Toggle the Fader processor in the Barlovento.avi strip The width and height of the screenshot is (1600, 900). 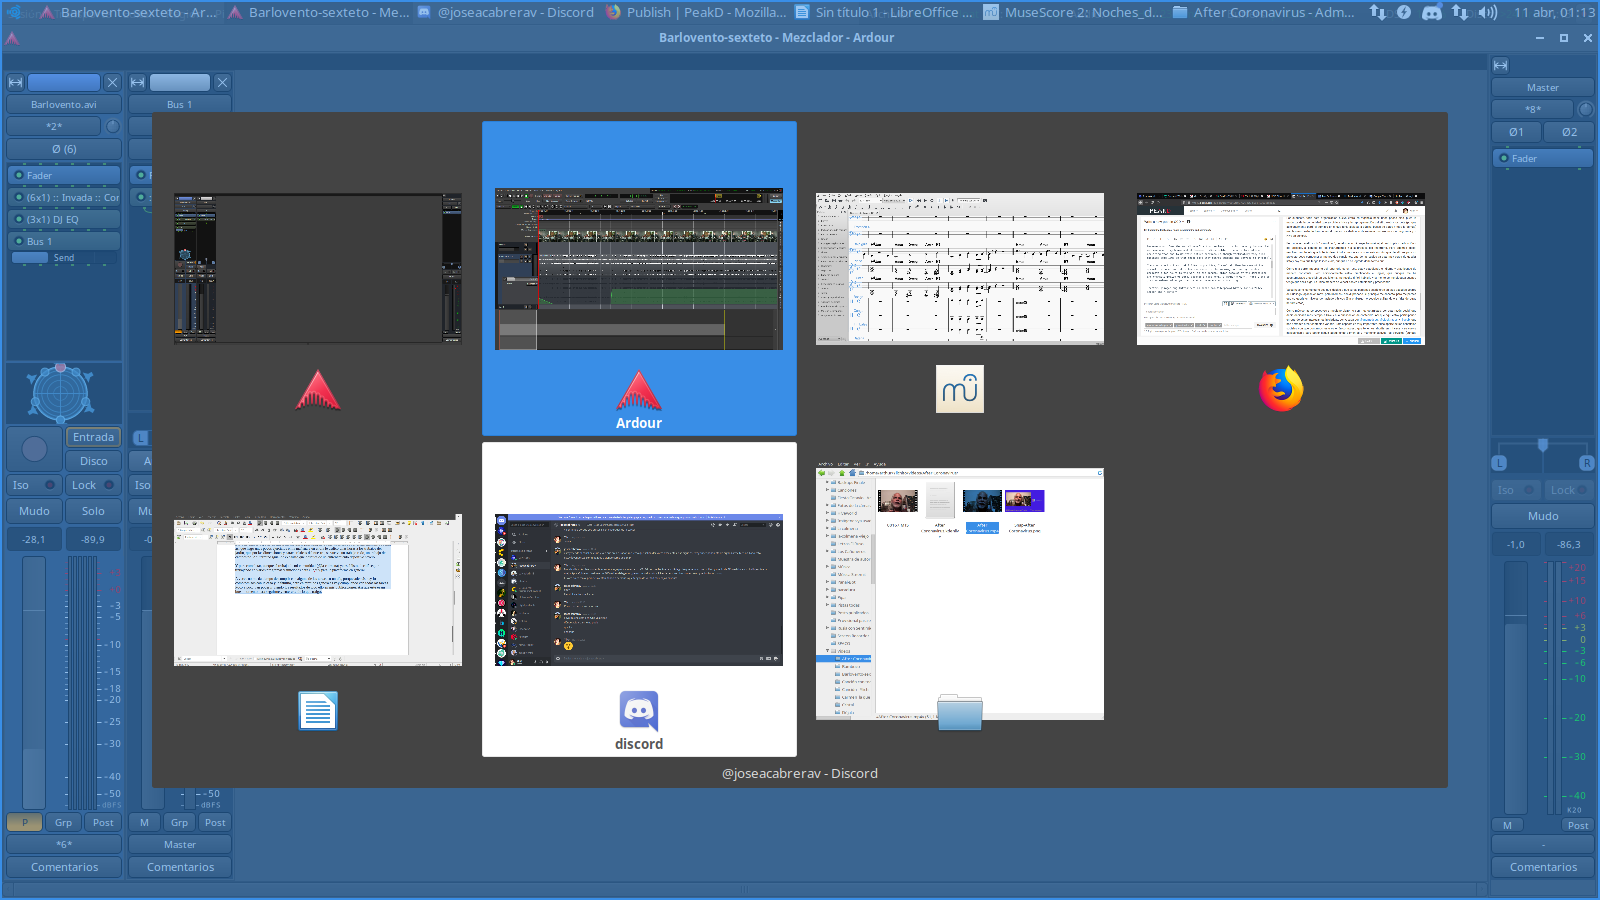point(64,175)
